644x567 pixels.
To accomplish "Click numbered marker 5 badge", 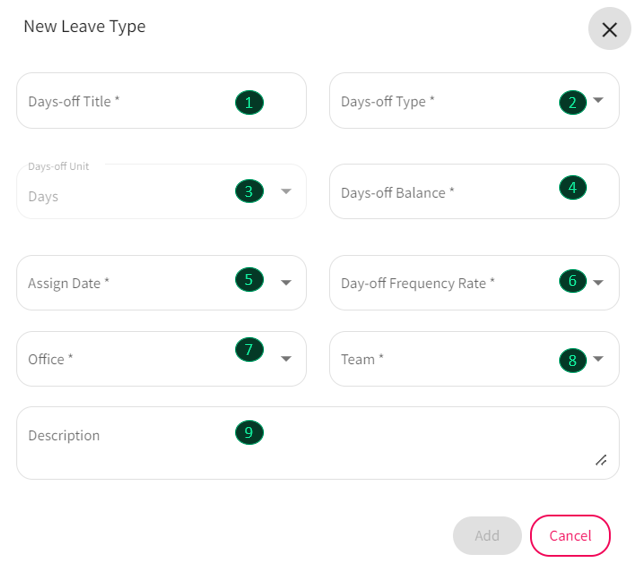I will 249,280.
